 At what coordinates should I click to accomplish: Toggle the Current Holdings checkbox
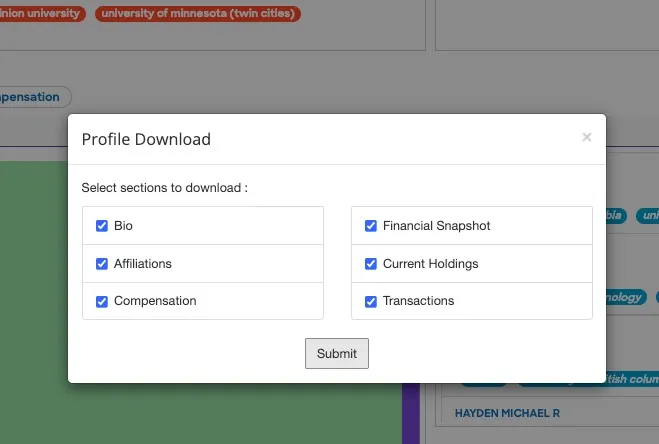(x=371, y=264)
